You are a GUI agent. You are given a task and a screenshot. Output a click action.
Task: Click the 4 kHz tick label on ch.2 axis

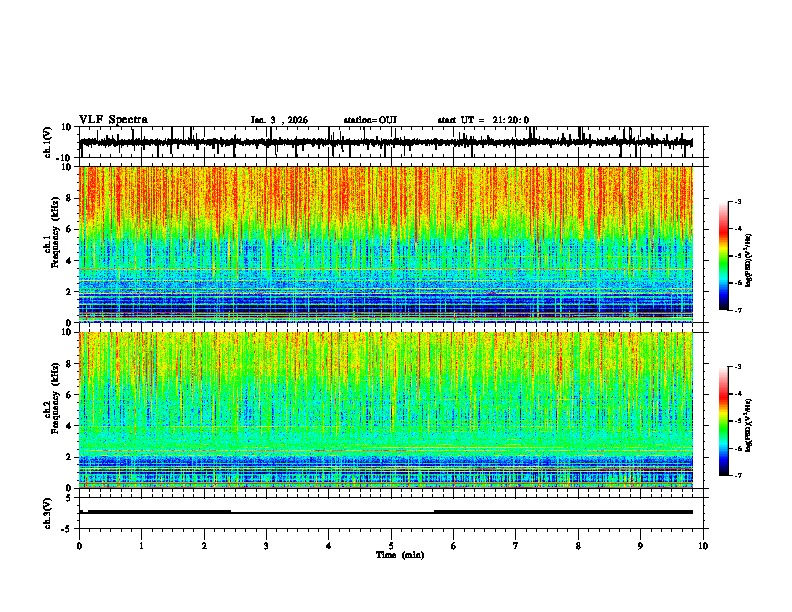70,426
